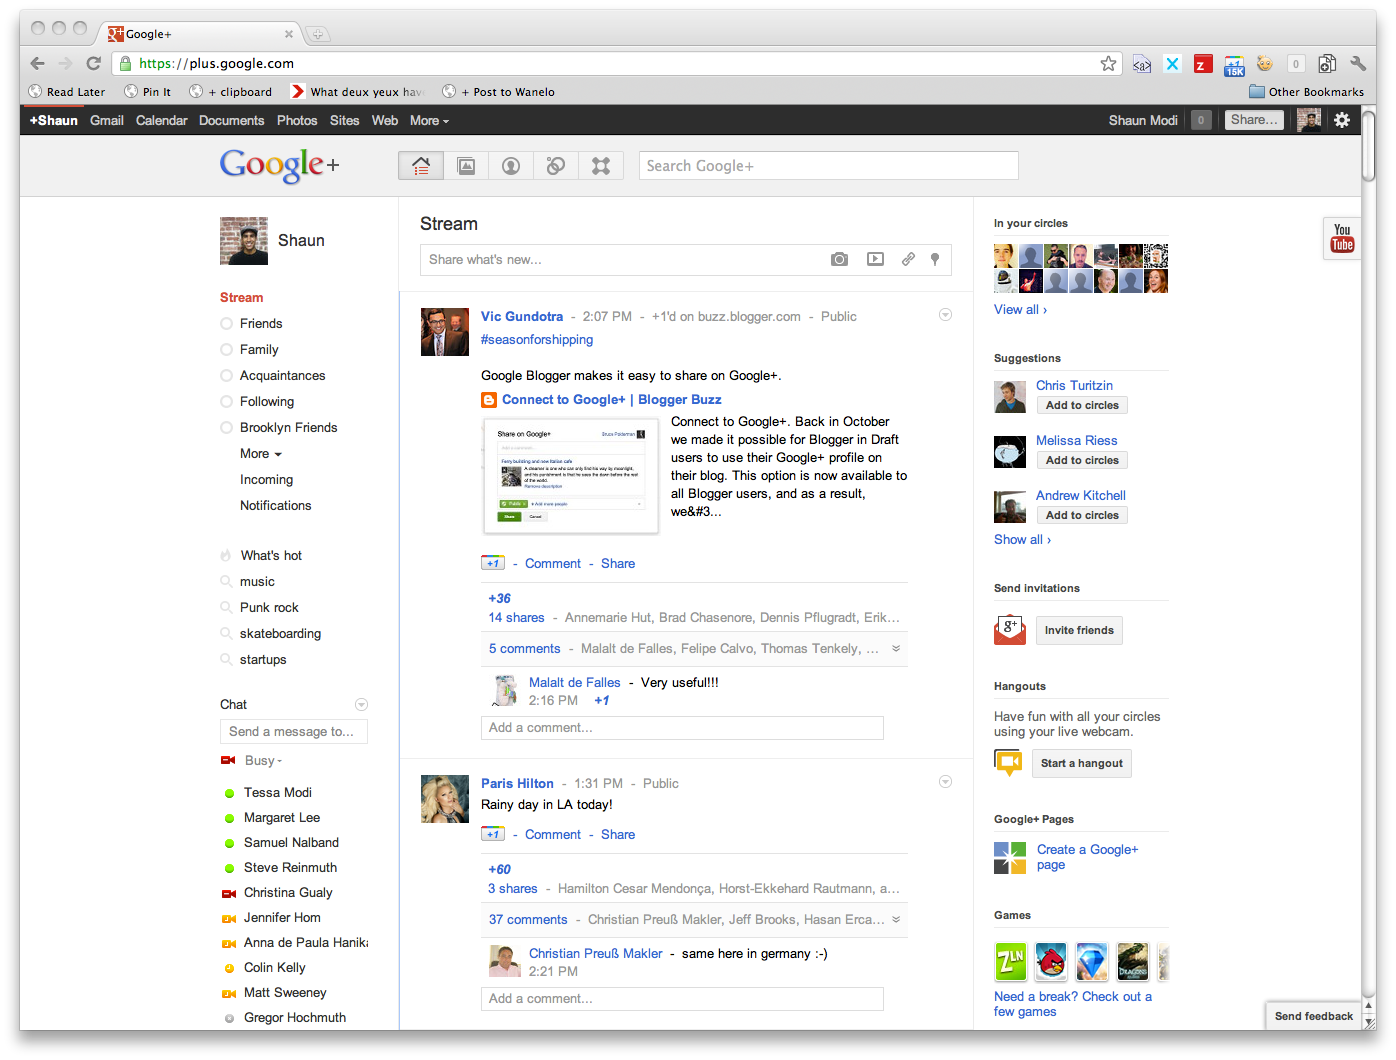1396x1060 pixels.
Task: Open your Profile icon in the navigation bar
Action: click(x=511, y=165)
